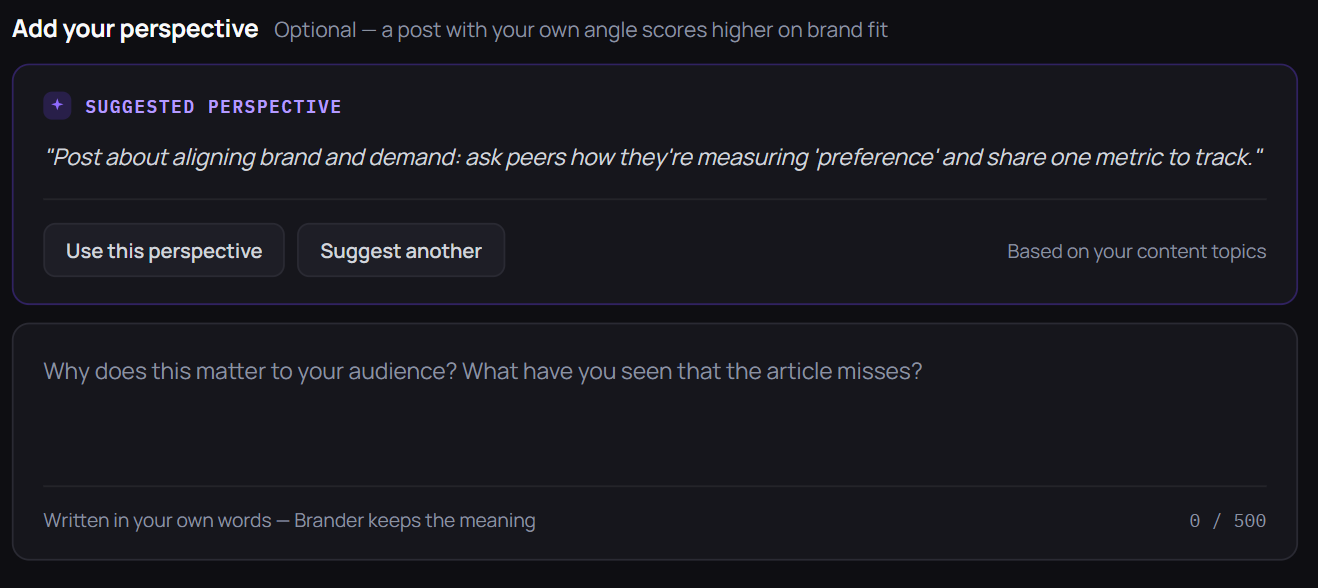Apply the suggestion via Use this perspective
The width and height of the screenshot is (1318, 588).
(164, 250)
